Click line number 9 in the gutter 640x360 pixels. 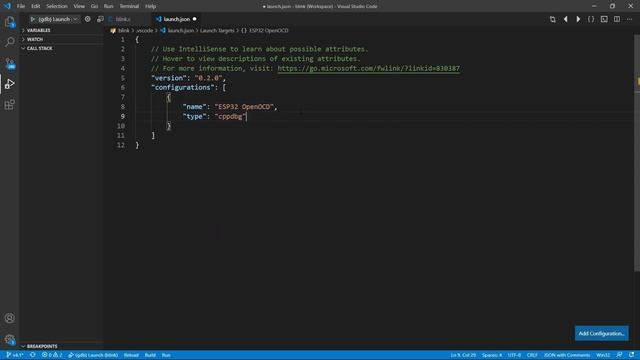point(122,116)
